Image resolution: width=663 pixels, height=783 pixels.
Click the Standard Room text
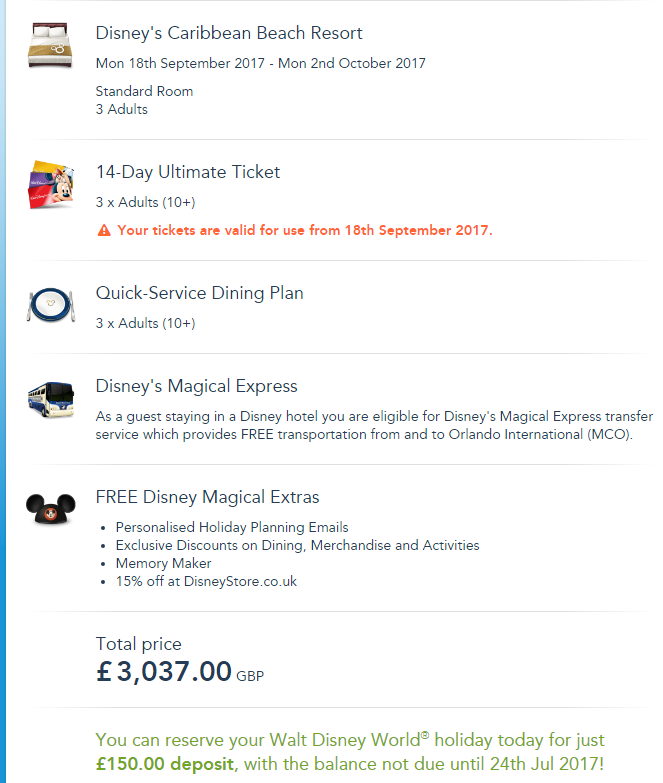click(144, 91)
